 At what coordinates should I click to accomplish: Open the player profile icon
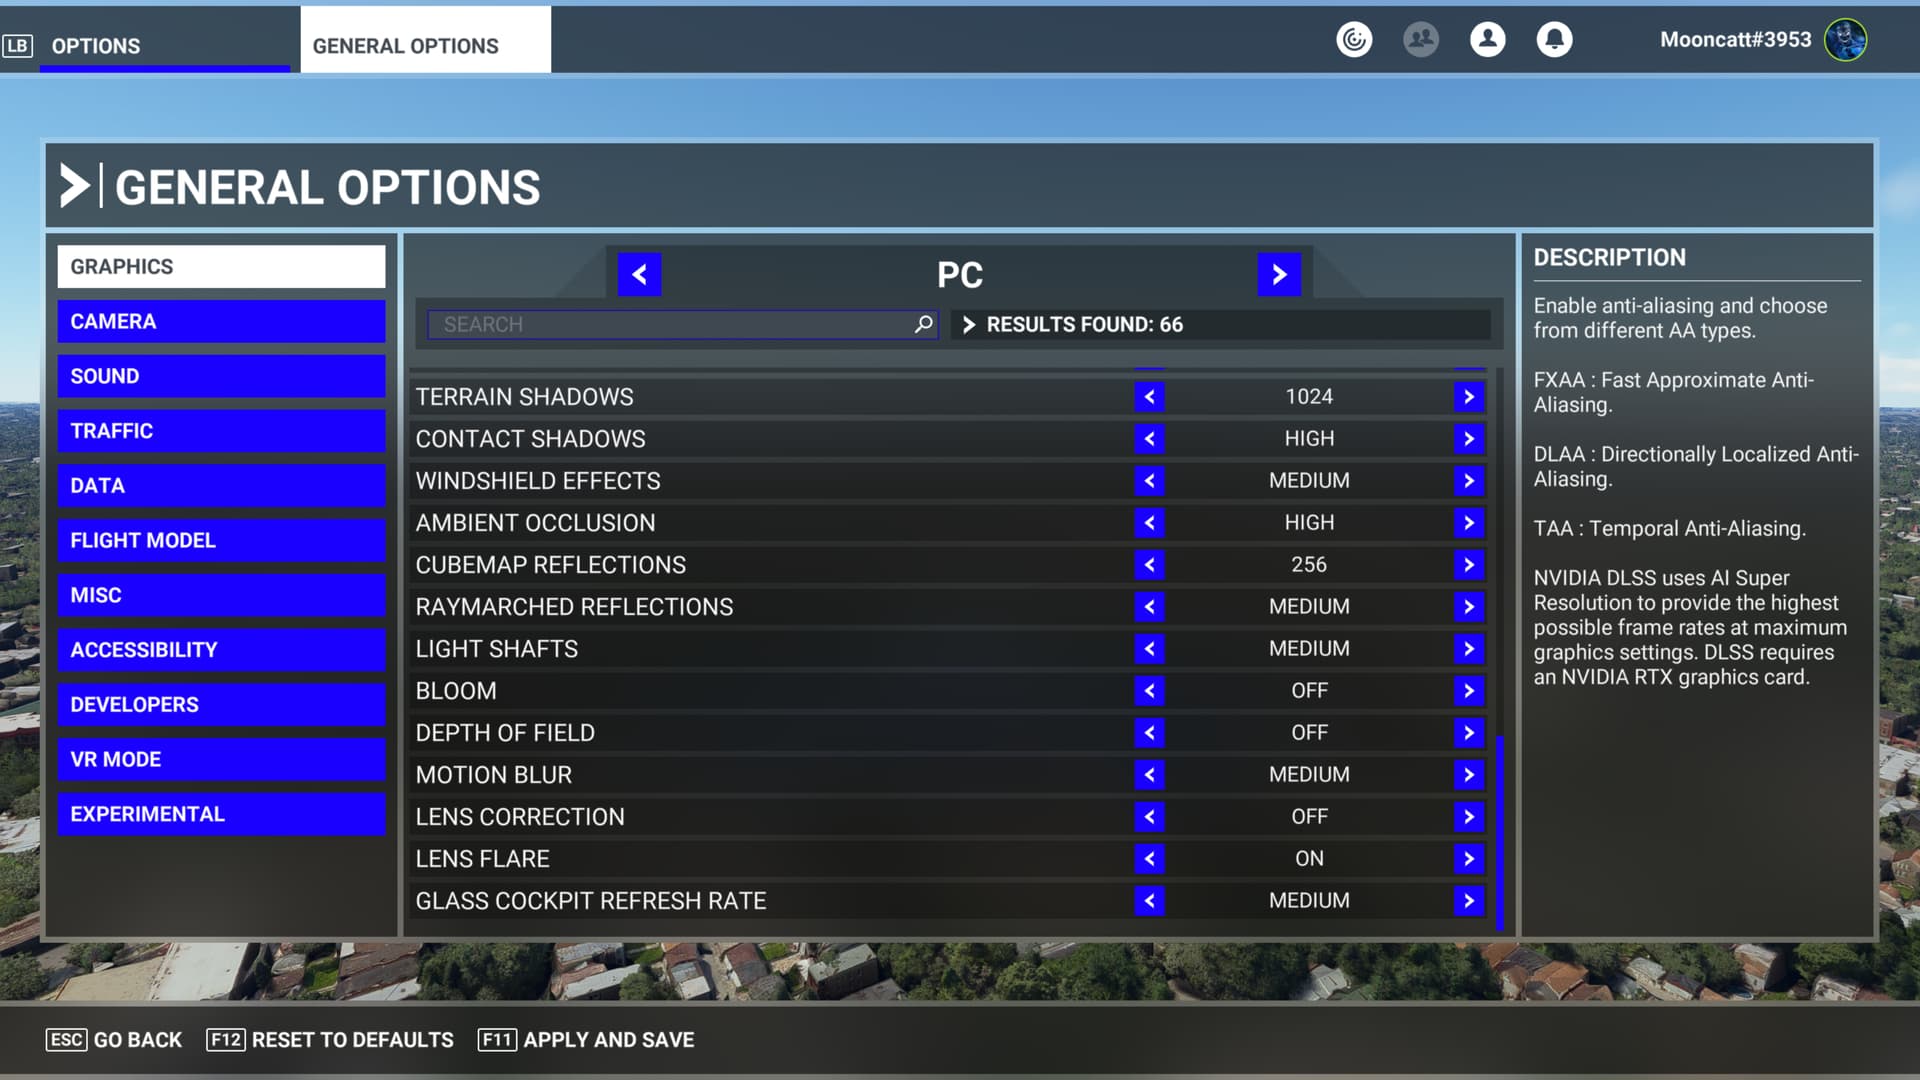[x=1487, y=40]
